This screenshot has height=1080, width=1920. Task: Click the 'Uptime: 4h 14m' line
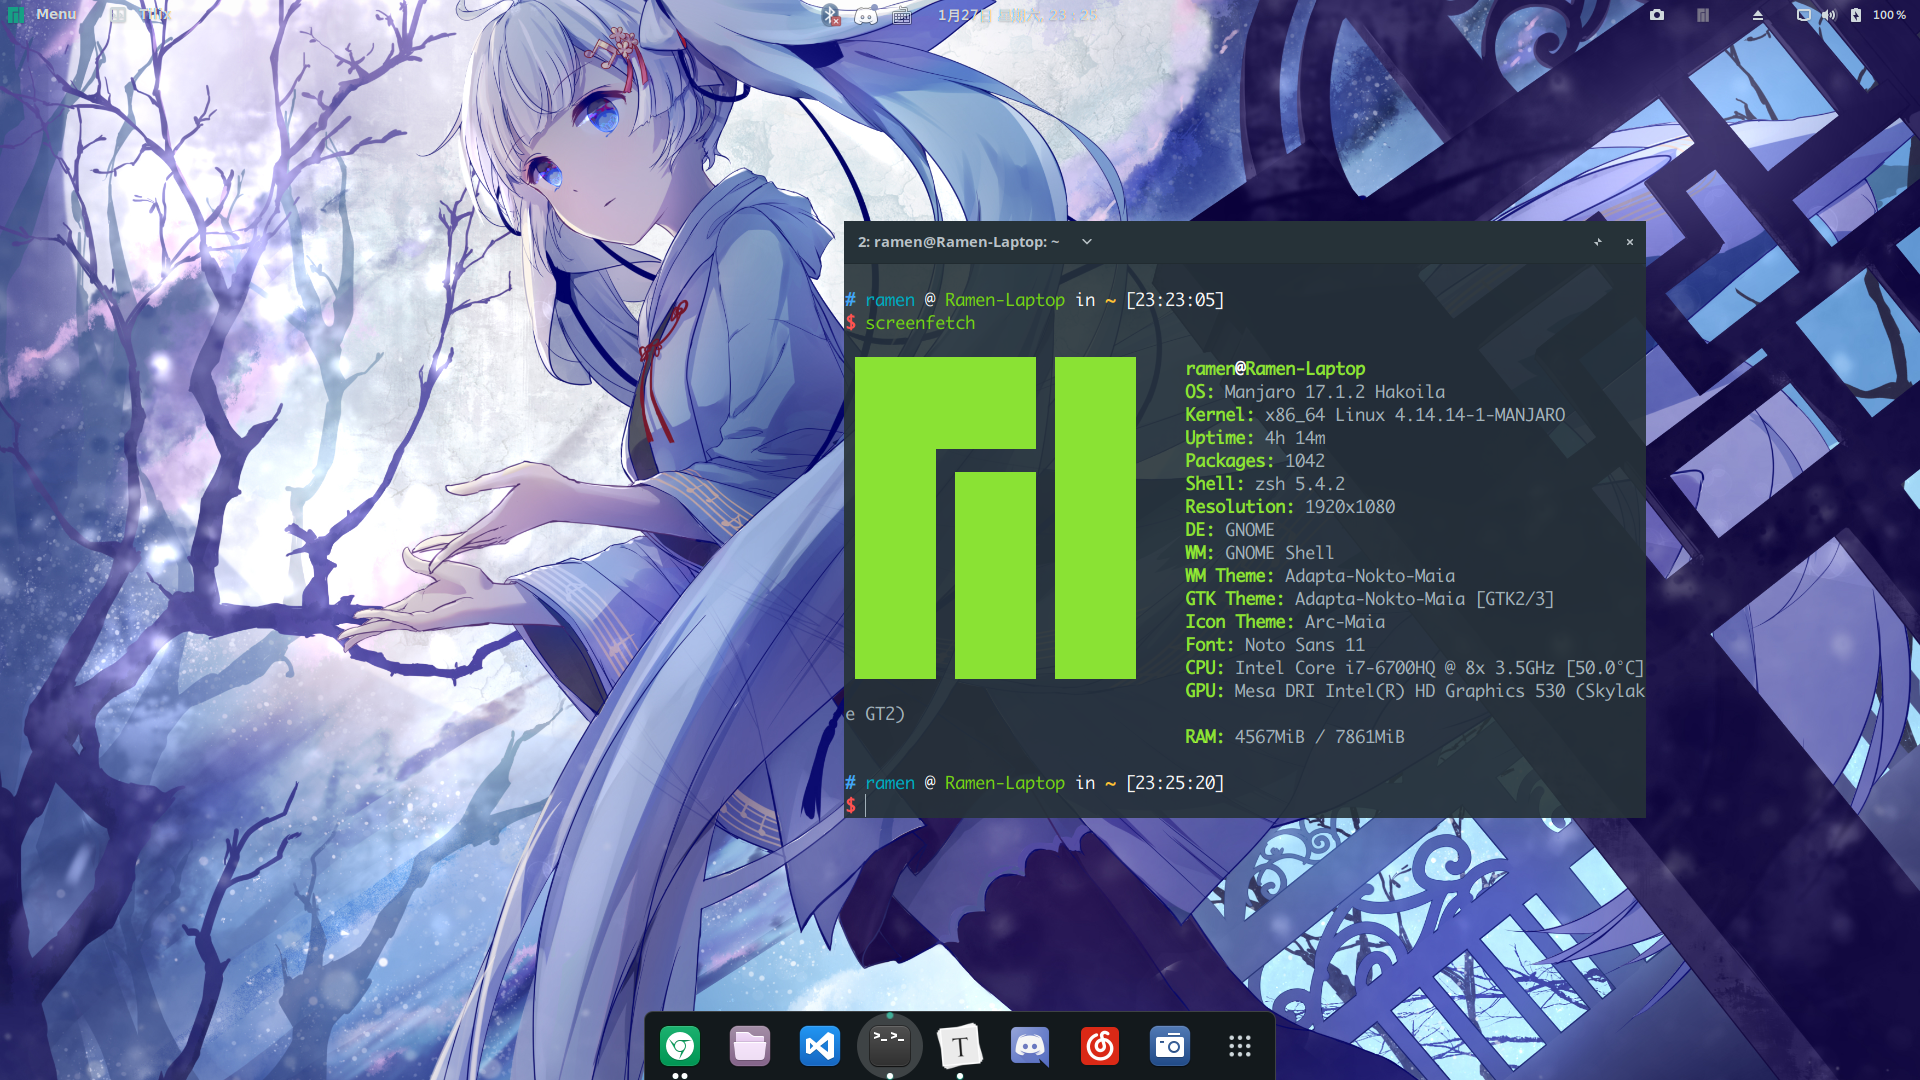(x=1255, y=438)
